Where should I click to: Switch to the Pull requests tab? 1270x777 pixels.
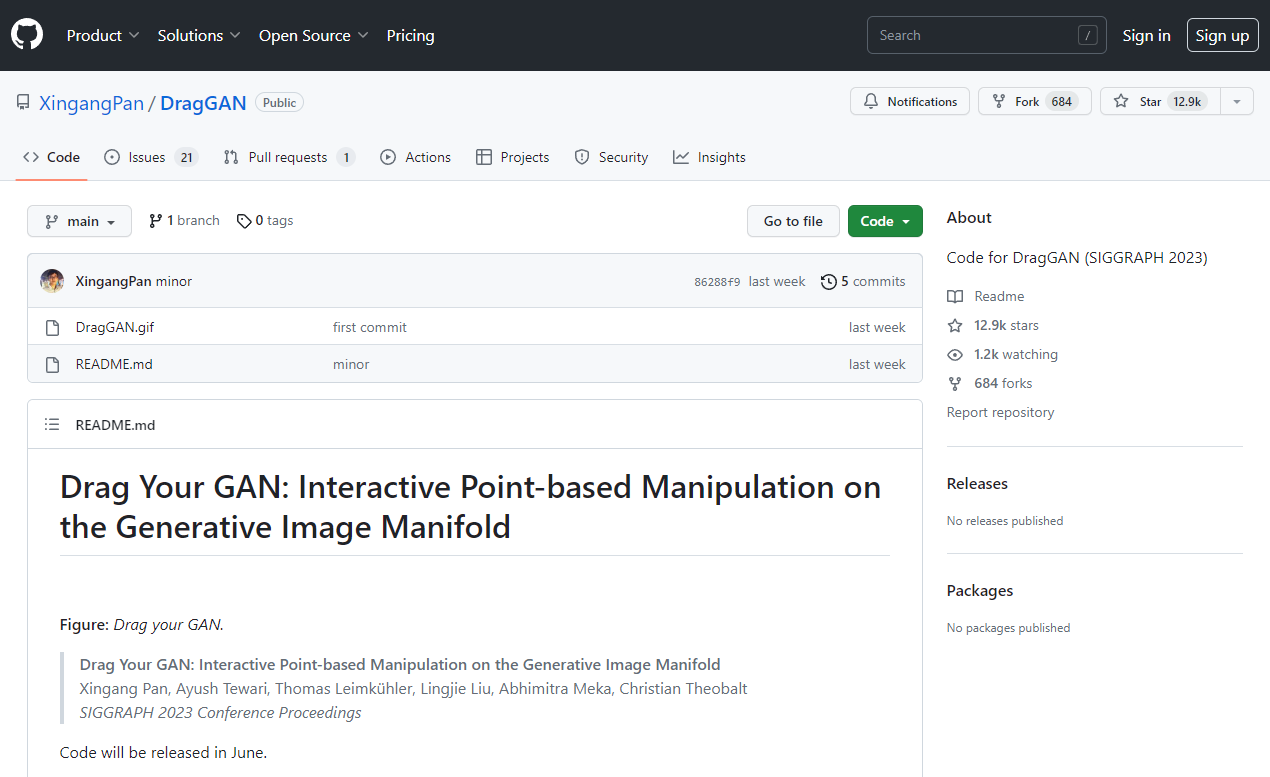289,157
